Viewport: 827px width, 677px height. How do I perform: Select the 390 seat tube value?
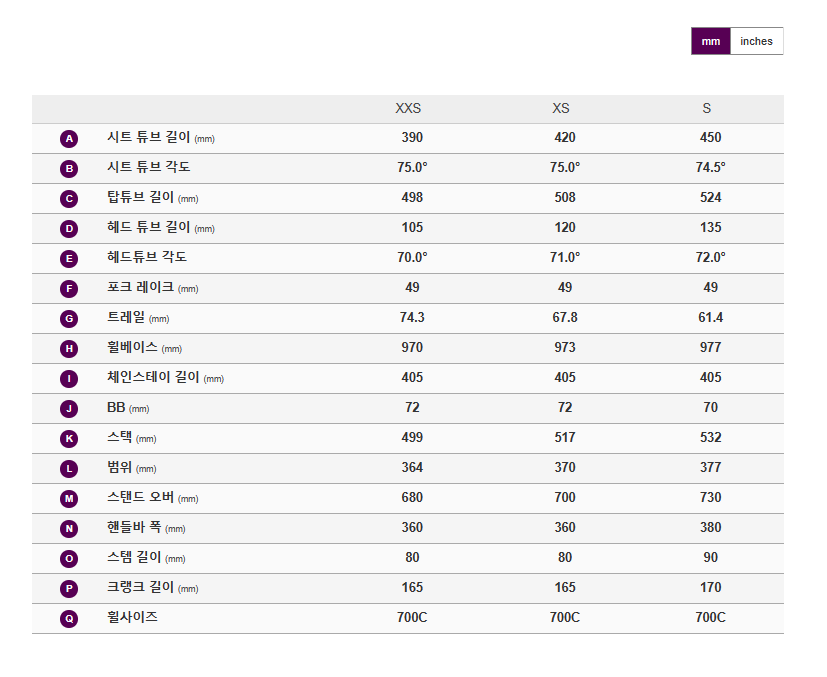click(412, 138)
